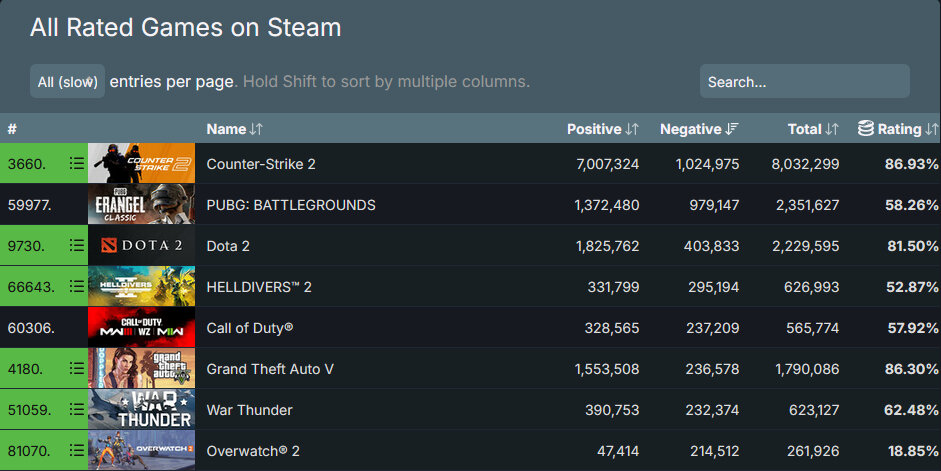
Task: Click the list icon in the Dota 2 row
Action: 76,245
